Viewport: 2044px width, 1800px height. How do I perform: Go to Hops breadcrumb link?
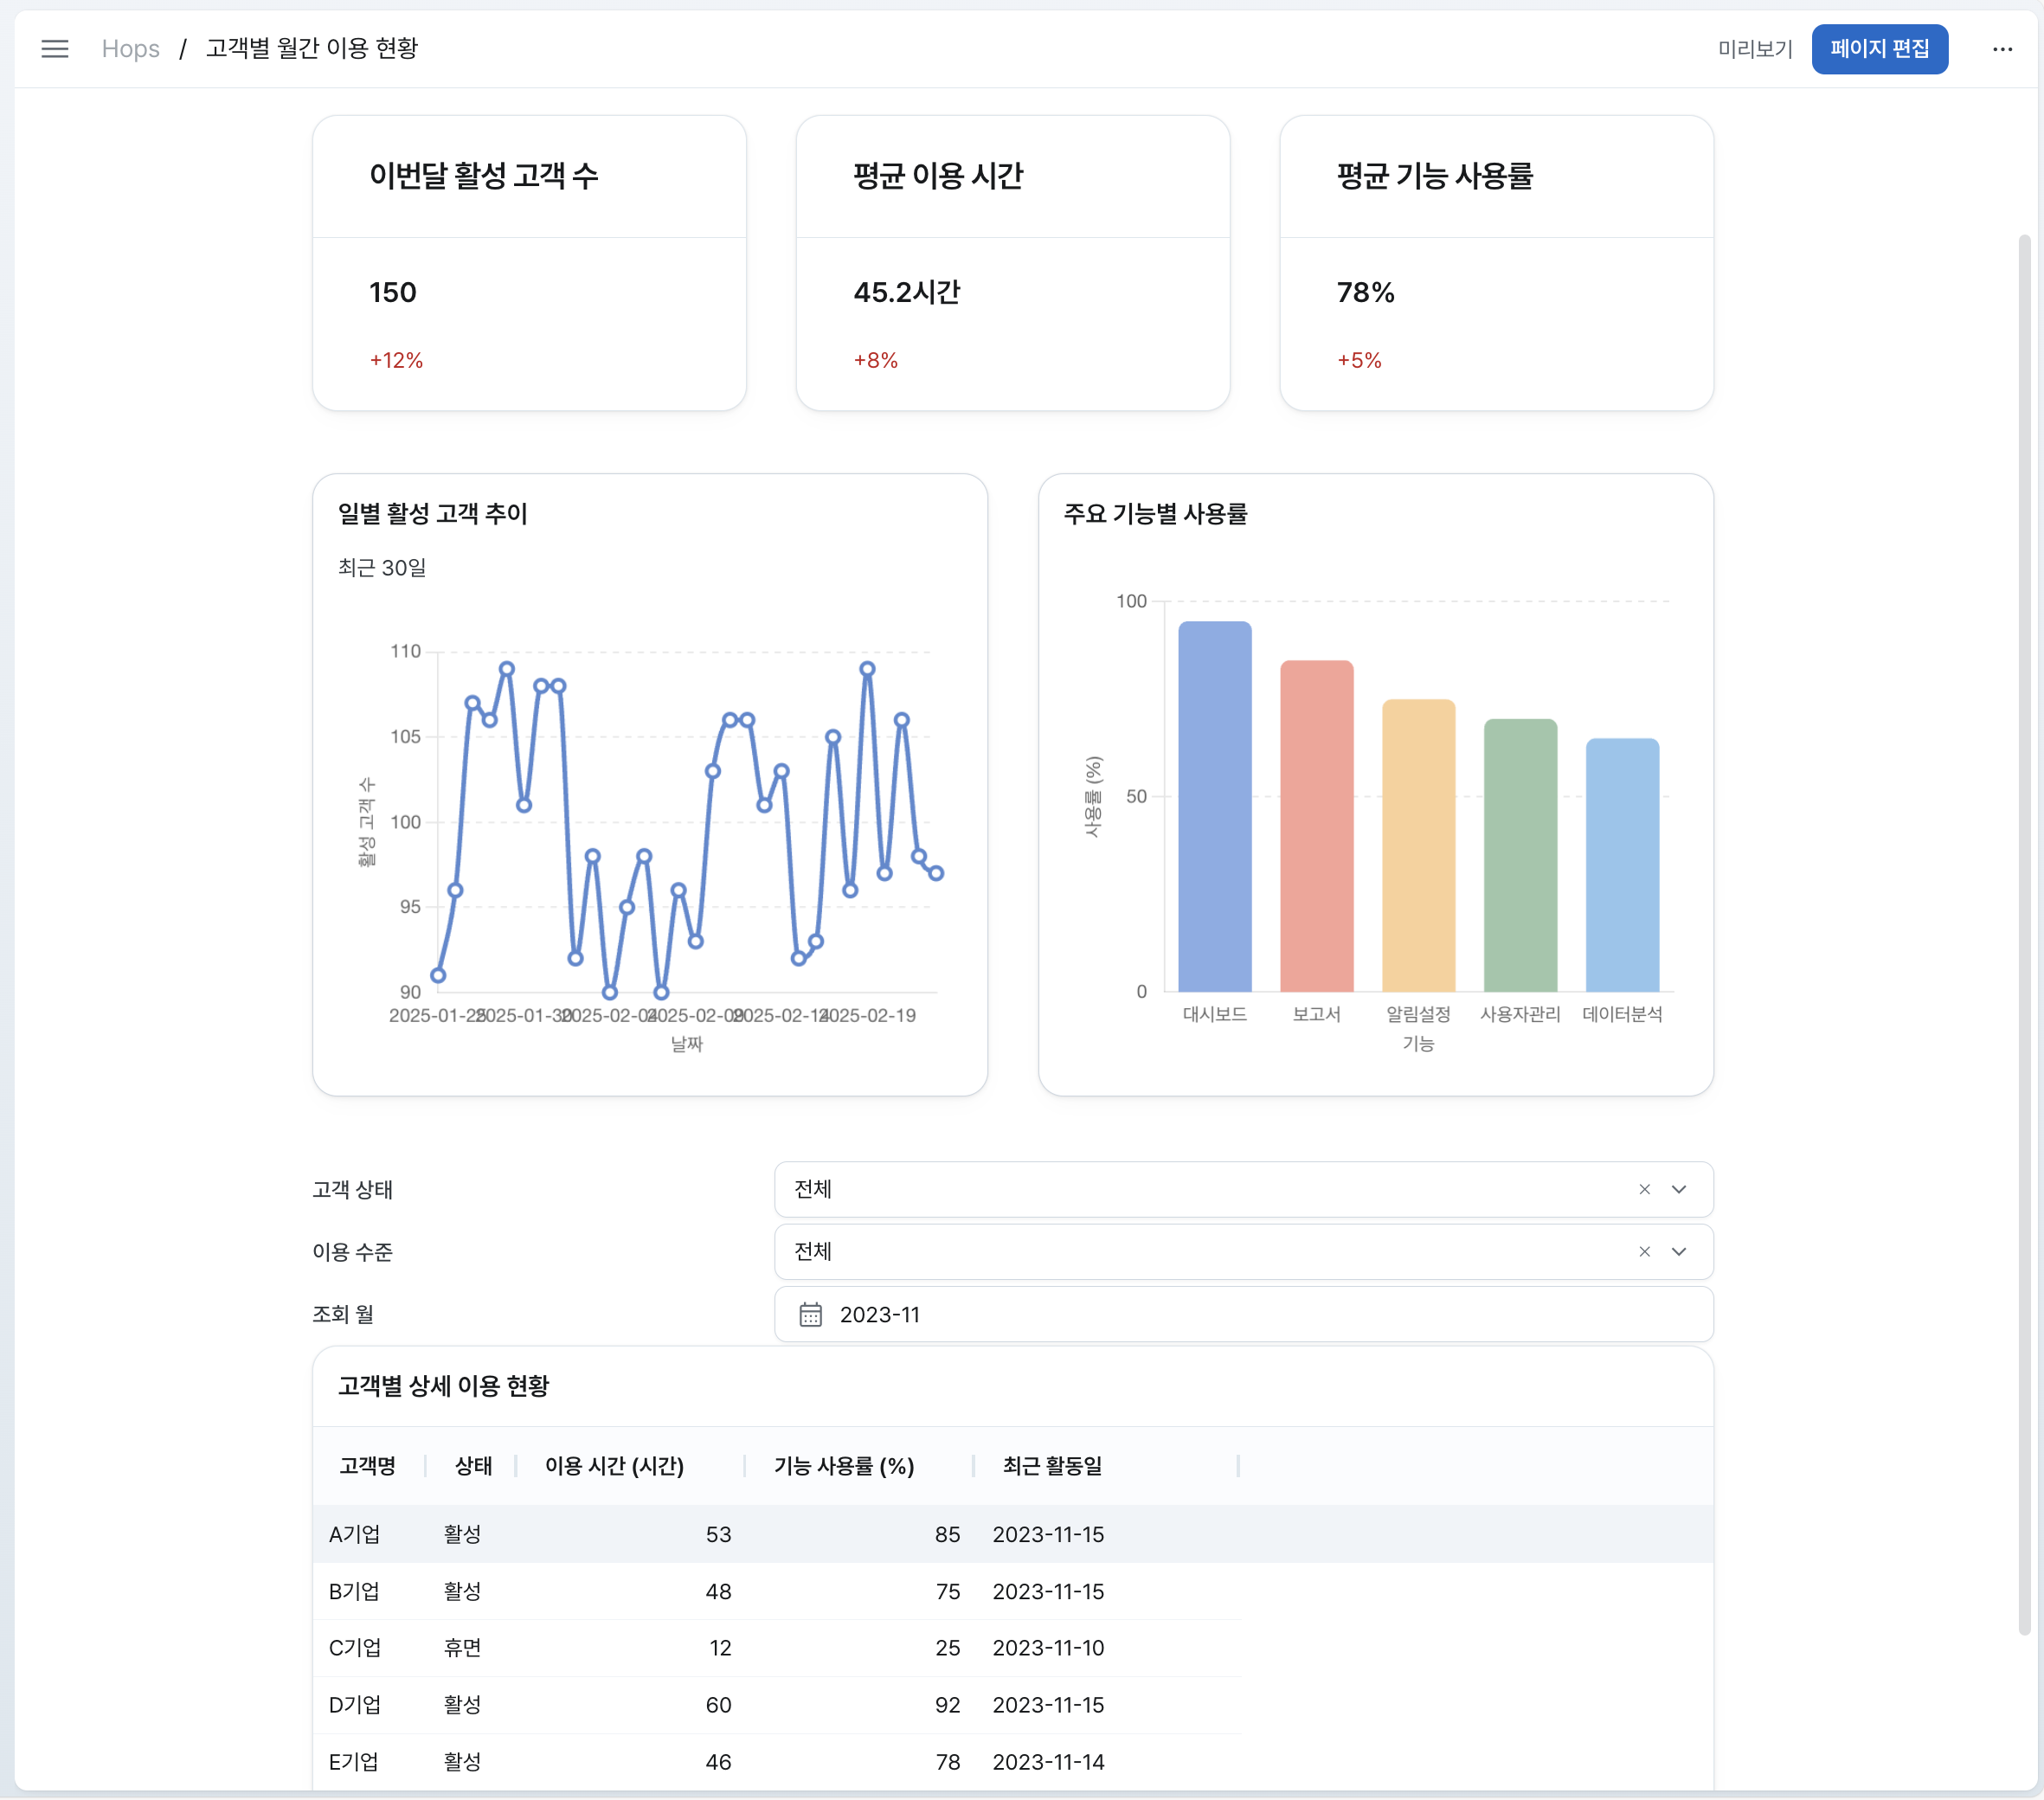coord(131,49)
